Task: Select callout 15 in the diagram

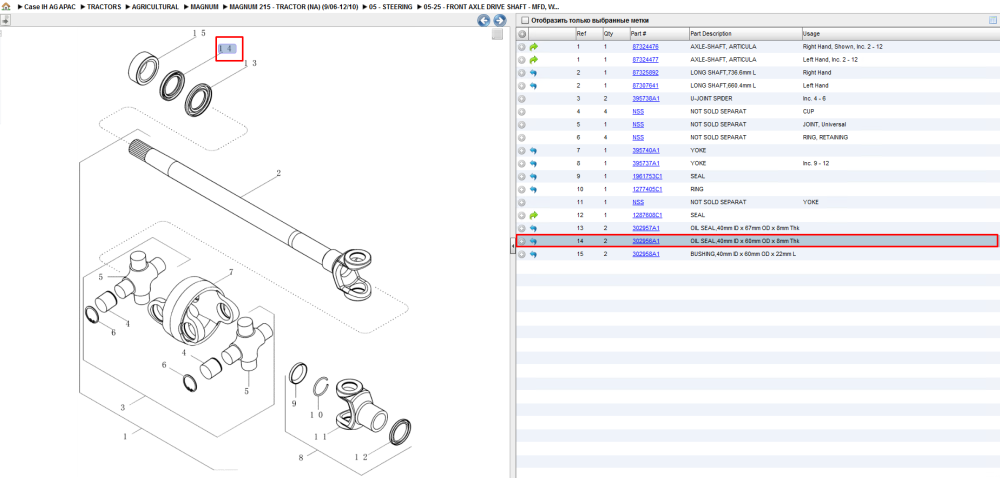Action: (199, 33)
